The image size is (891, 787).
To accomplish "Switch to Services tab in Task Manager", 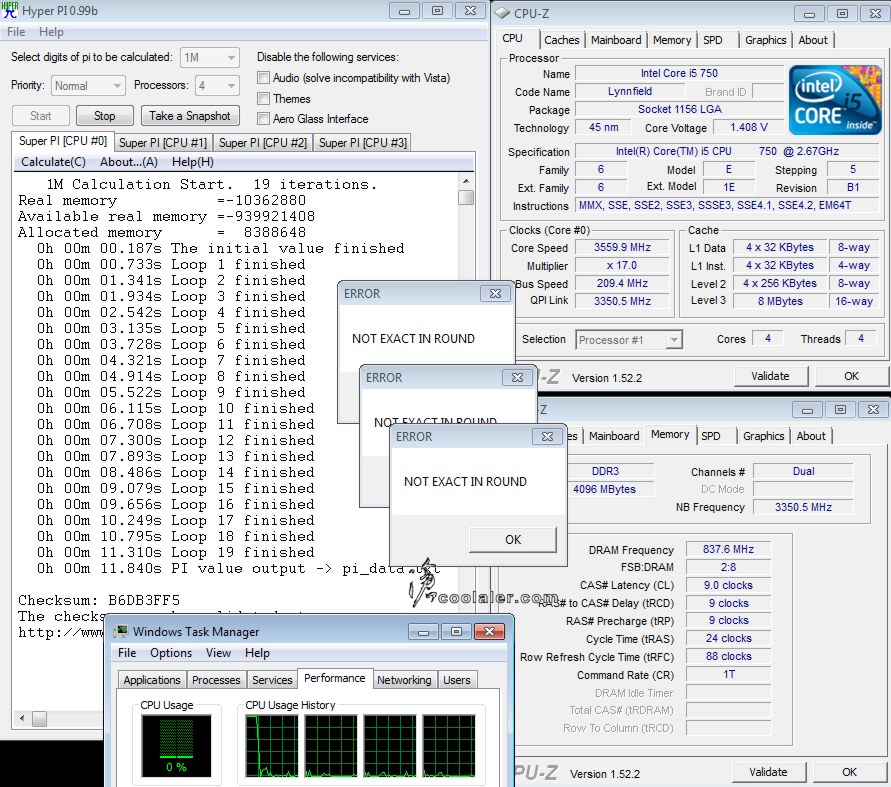I will pos(272,680).
